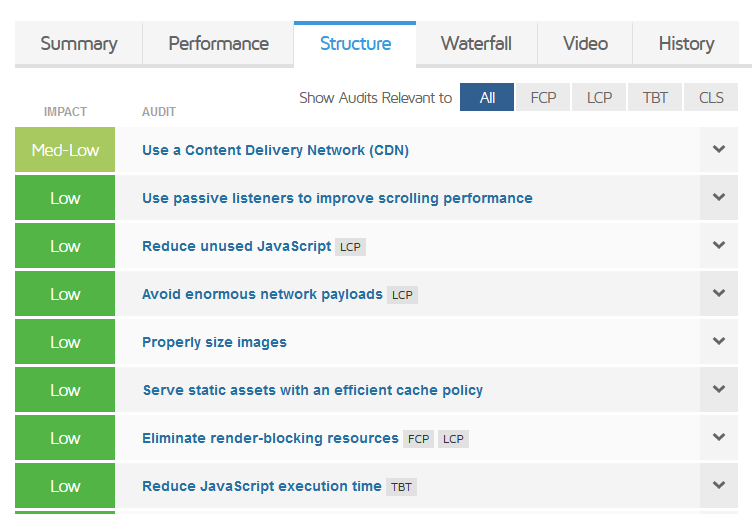Open the Waterfall tab

tap(476, 44)
